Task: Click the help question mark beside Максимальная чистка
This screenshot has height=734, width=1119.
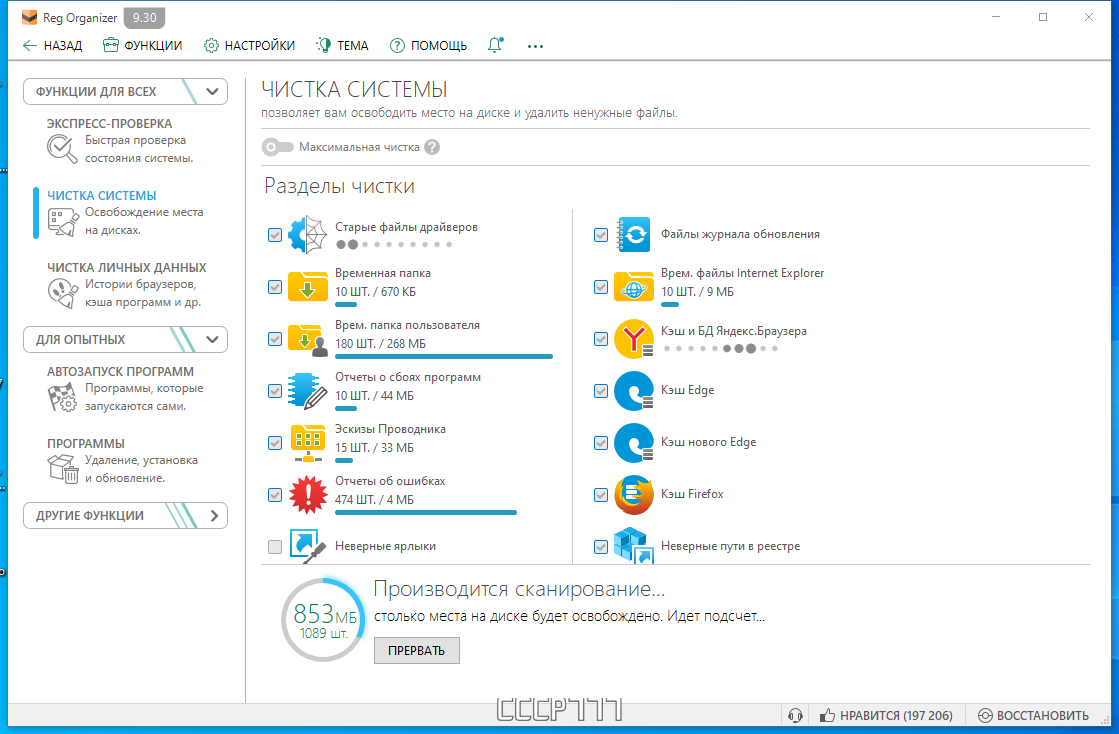Action: click(x=432, y=147)
